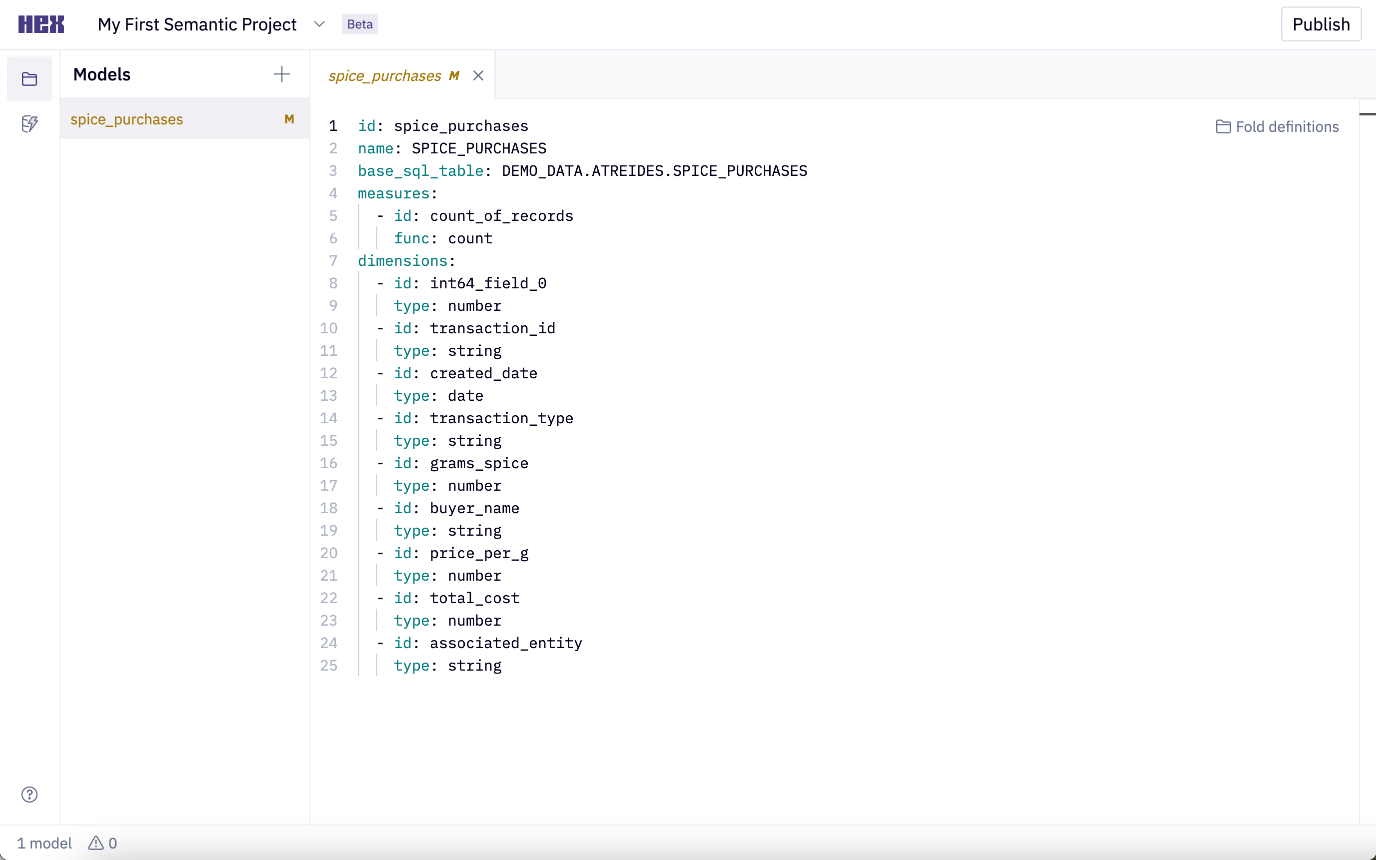
Task: Open the help question mark icon
Action: (30, 795)
